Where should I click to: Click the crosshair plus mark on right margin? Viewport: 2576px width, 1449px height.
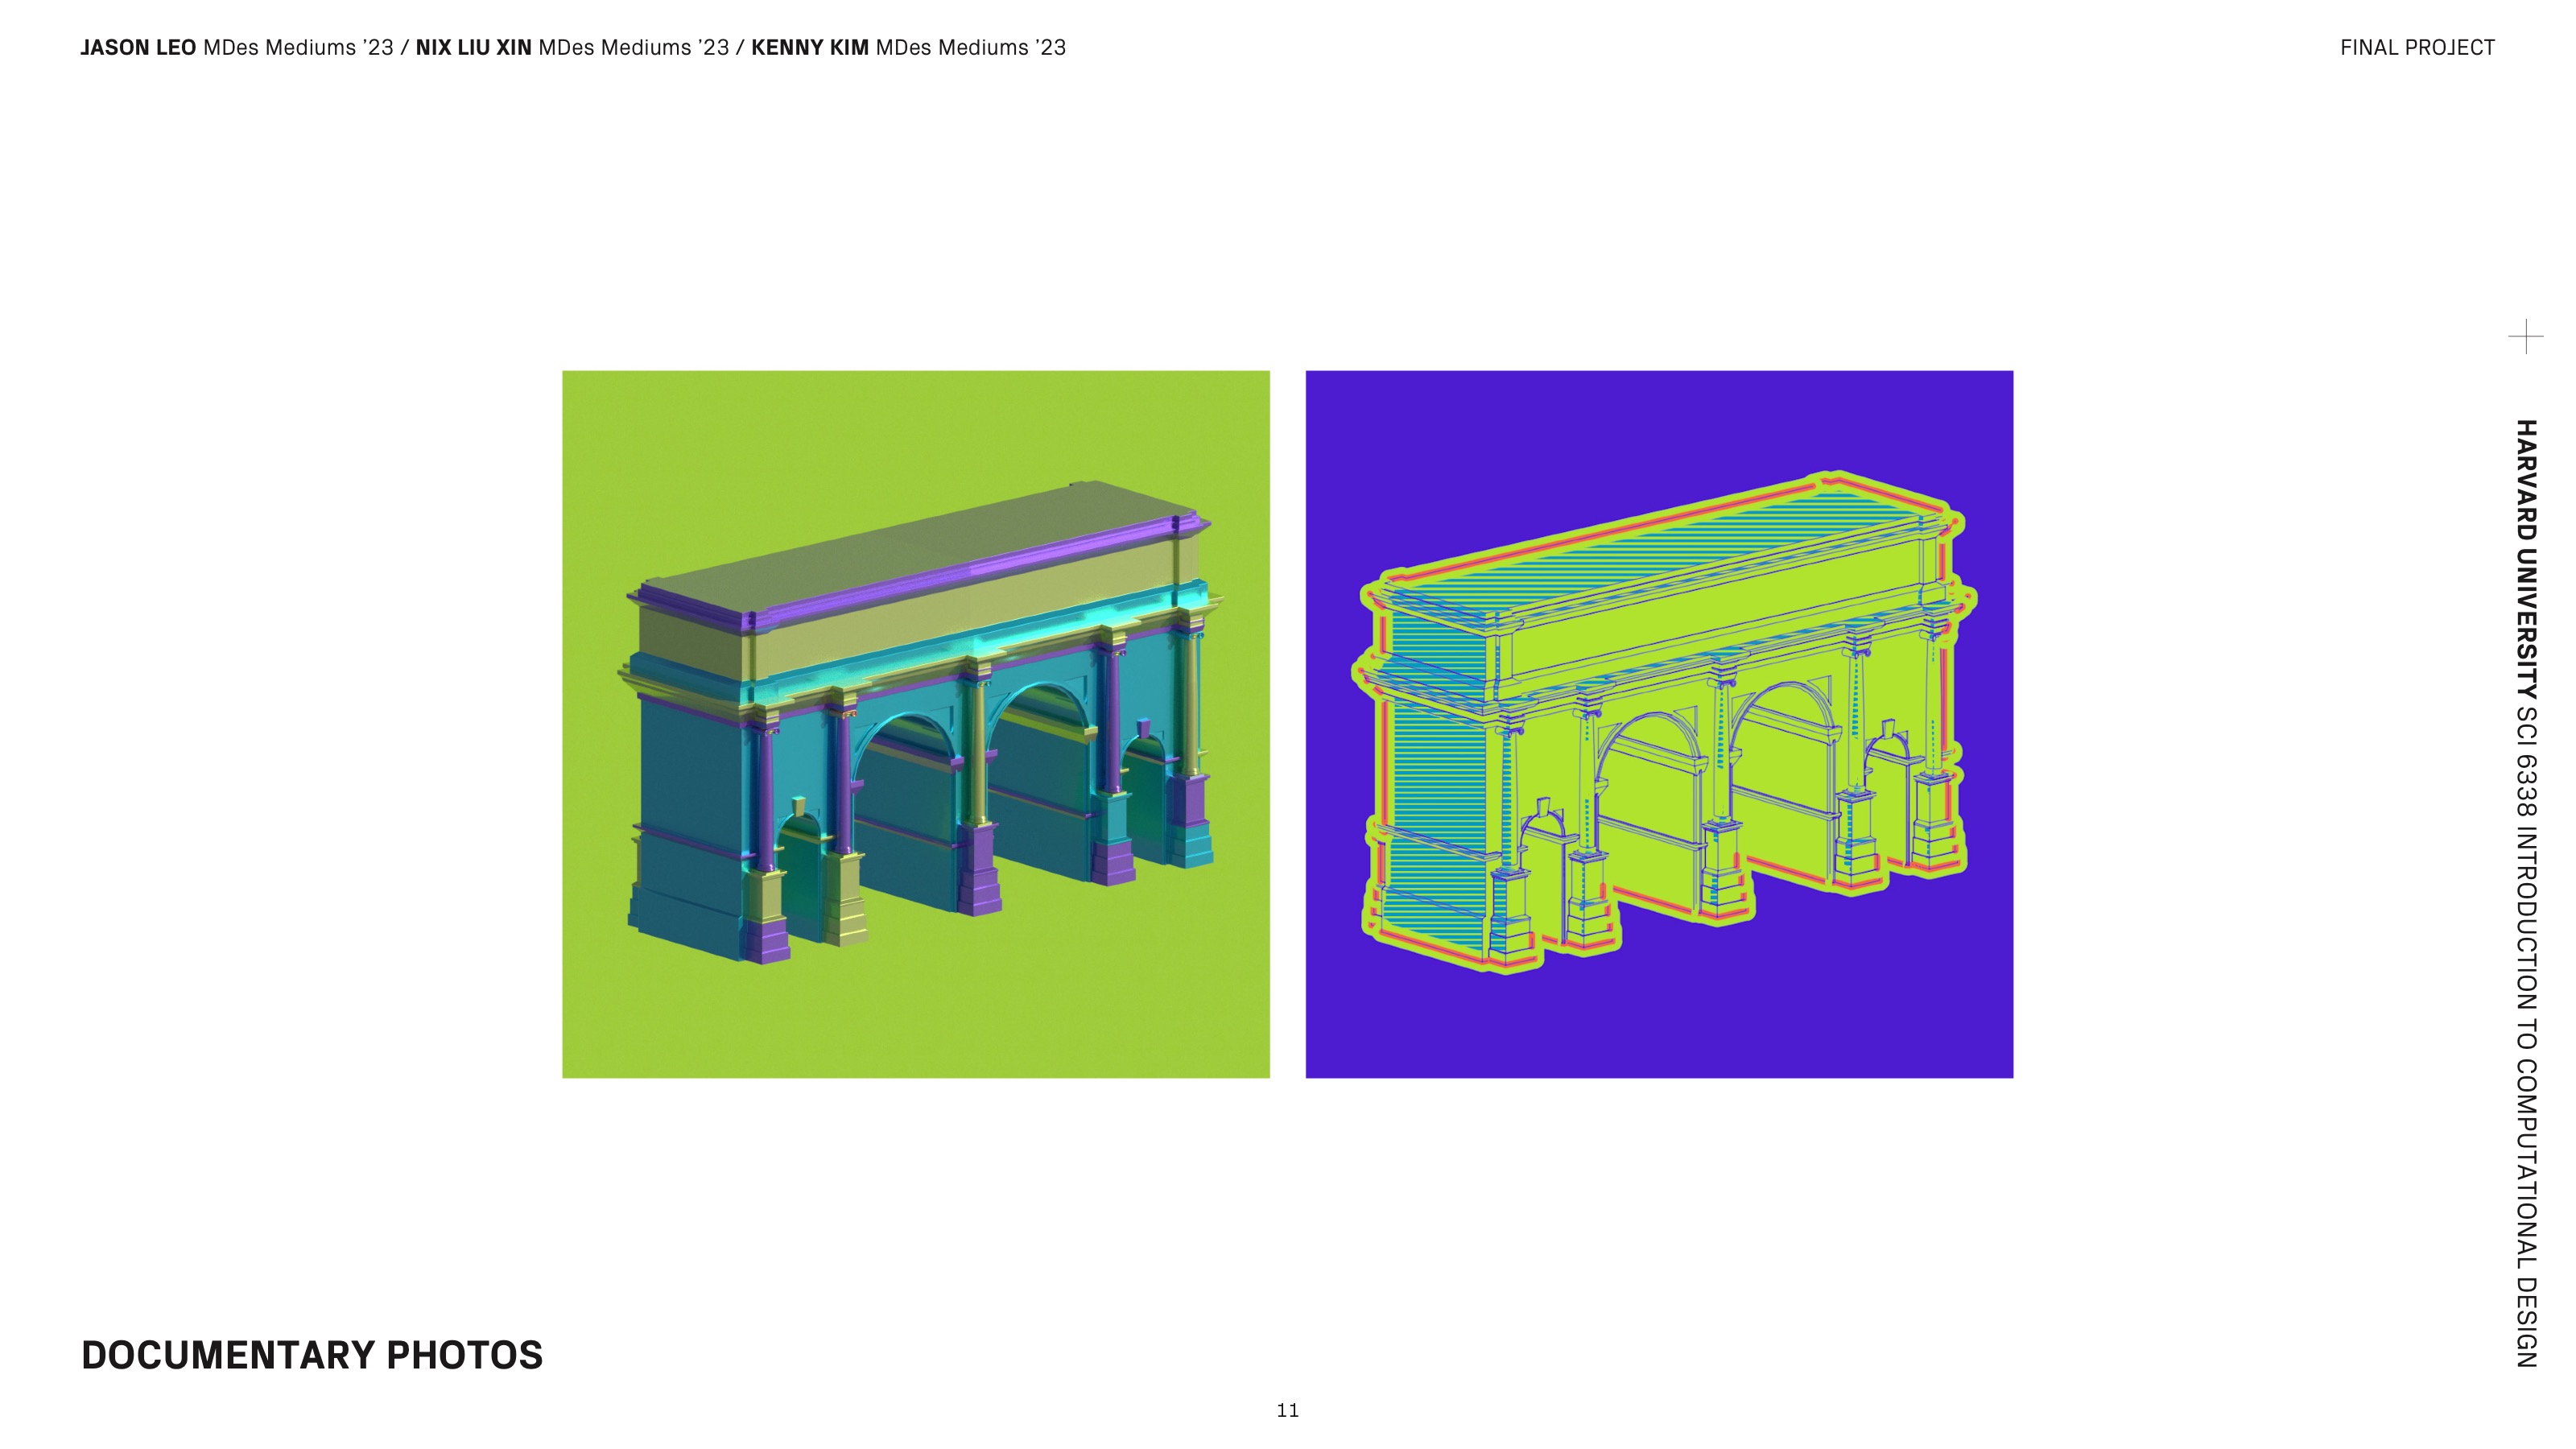pyautogui.click(x=2526, y=337)
